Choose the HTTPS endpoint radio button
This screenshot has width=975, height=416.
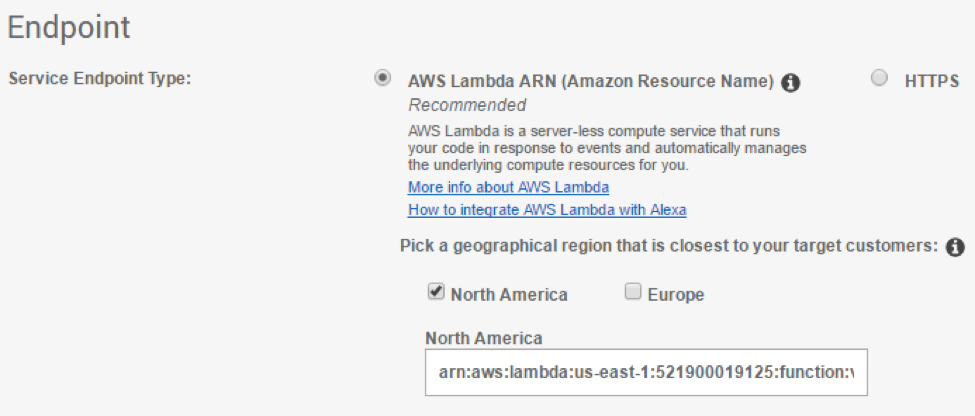click(880, 79)
